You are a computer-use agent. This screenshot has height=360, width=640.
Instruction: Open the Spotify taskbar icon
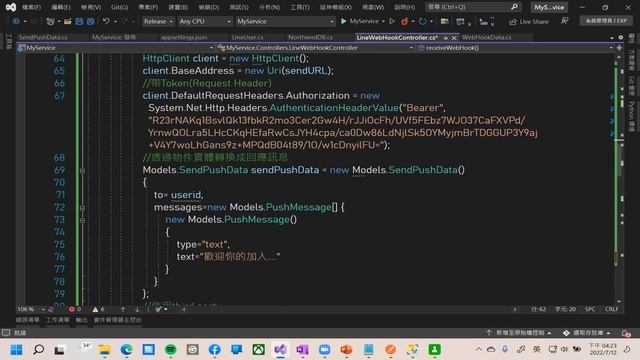(171, 349)
